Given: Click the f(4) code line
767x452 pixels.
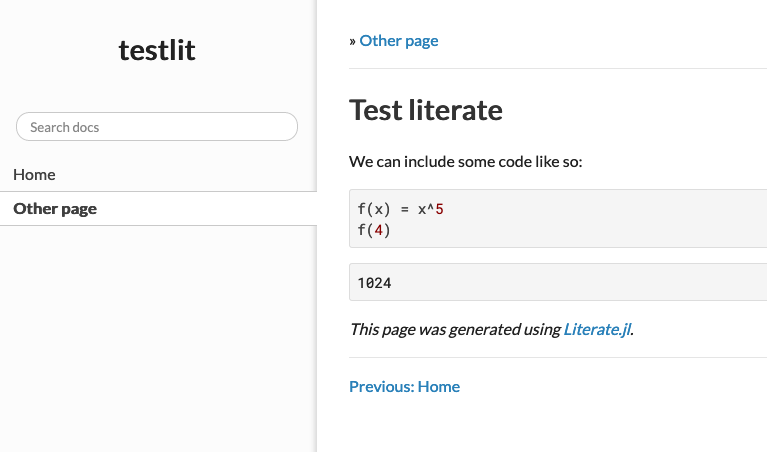Looking at the screenshot, I should (x=373, y=229).
